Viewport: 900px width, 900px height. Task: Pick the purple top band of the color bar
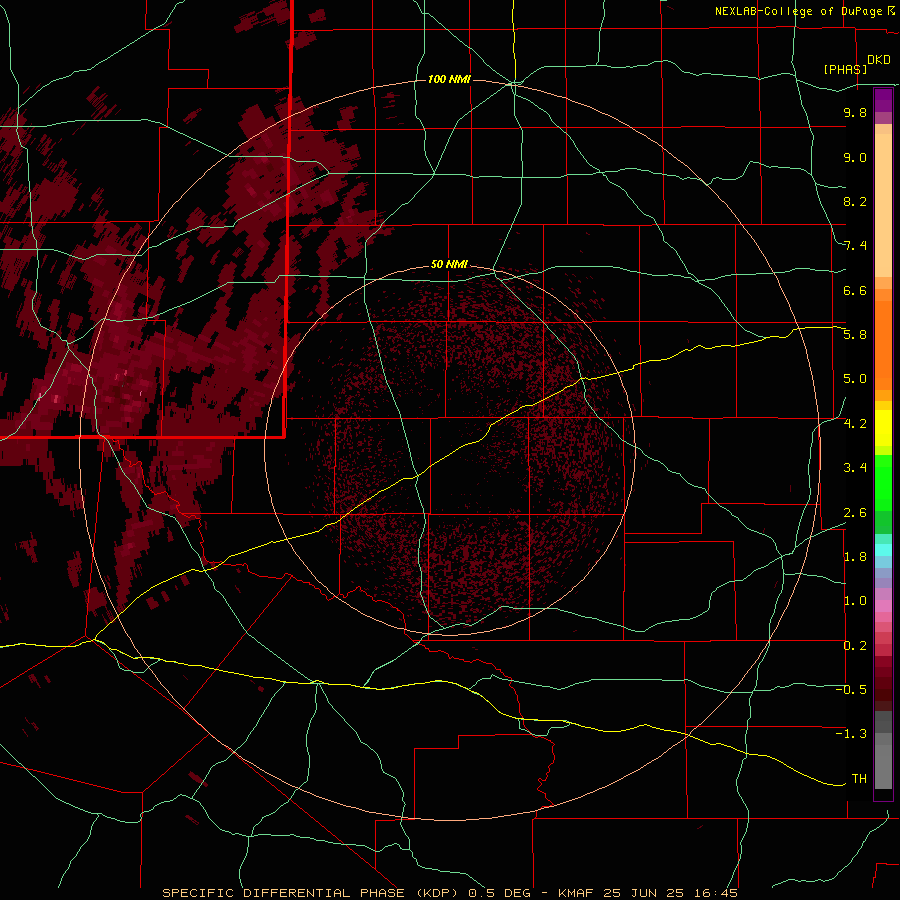(x=883, y=99)
